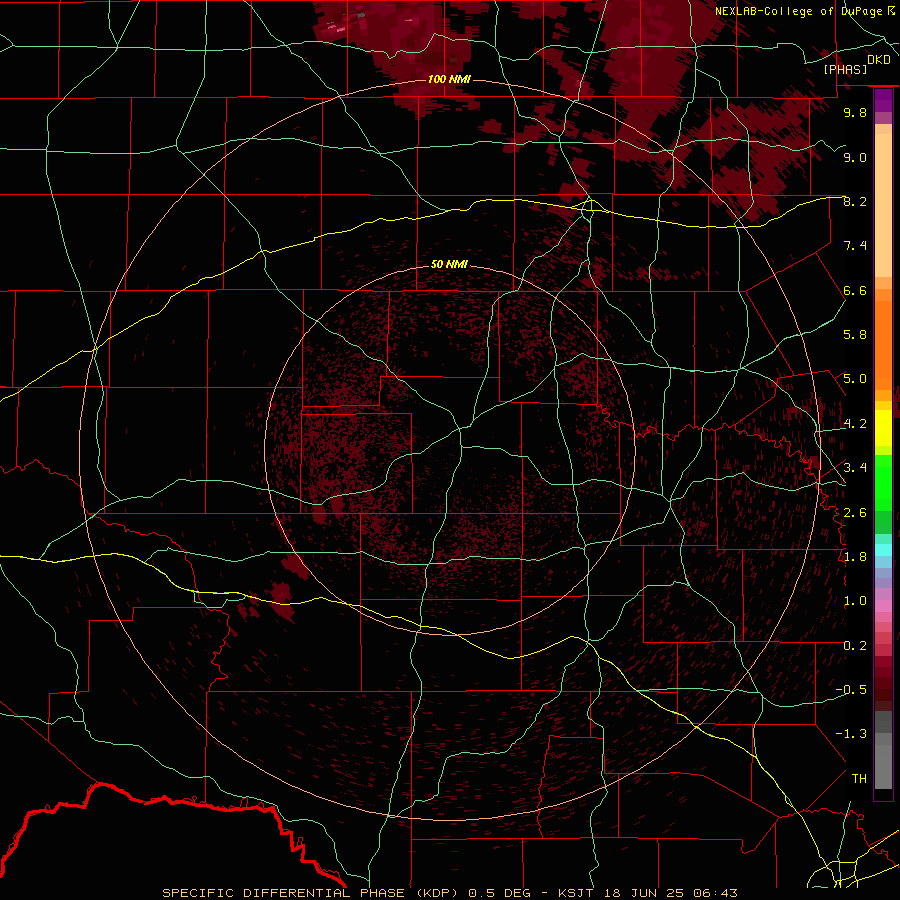Click the 9.8 scale value

pos(855,112)
